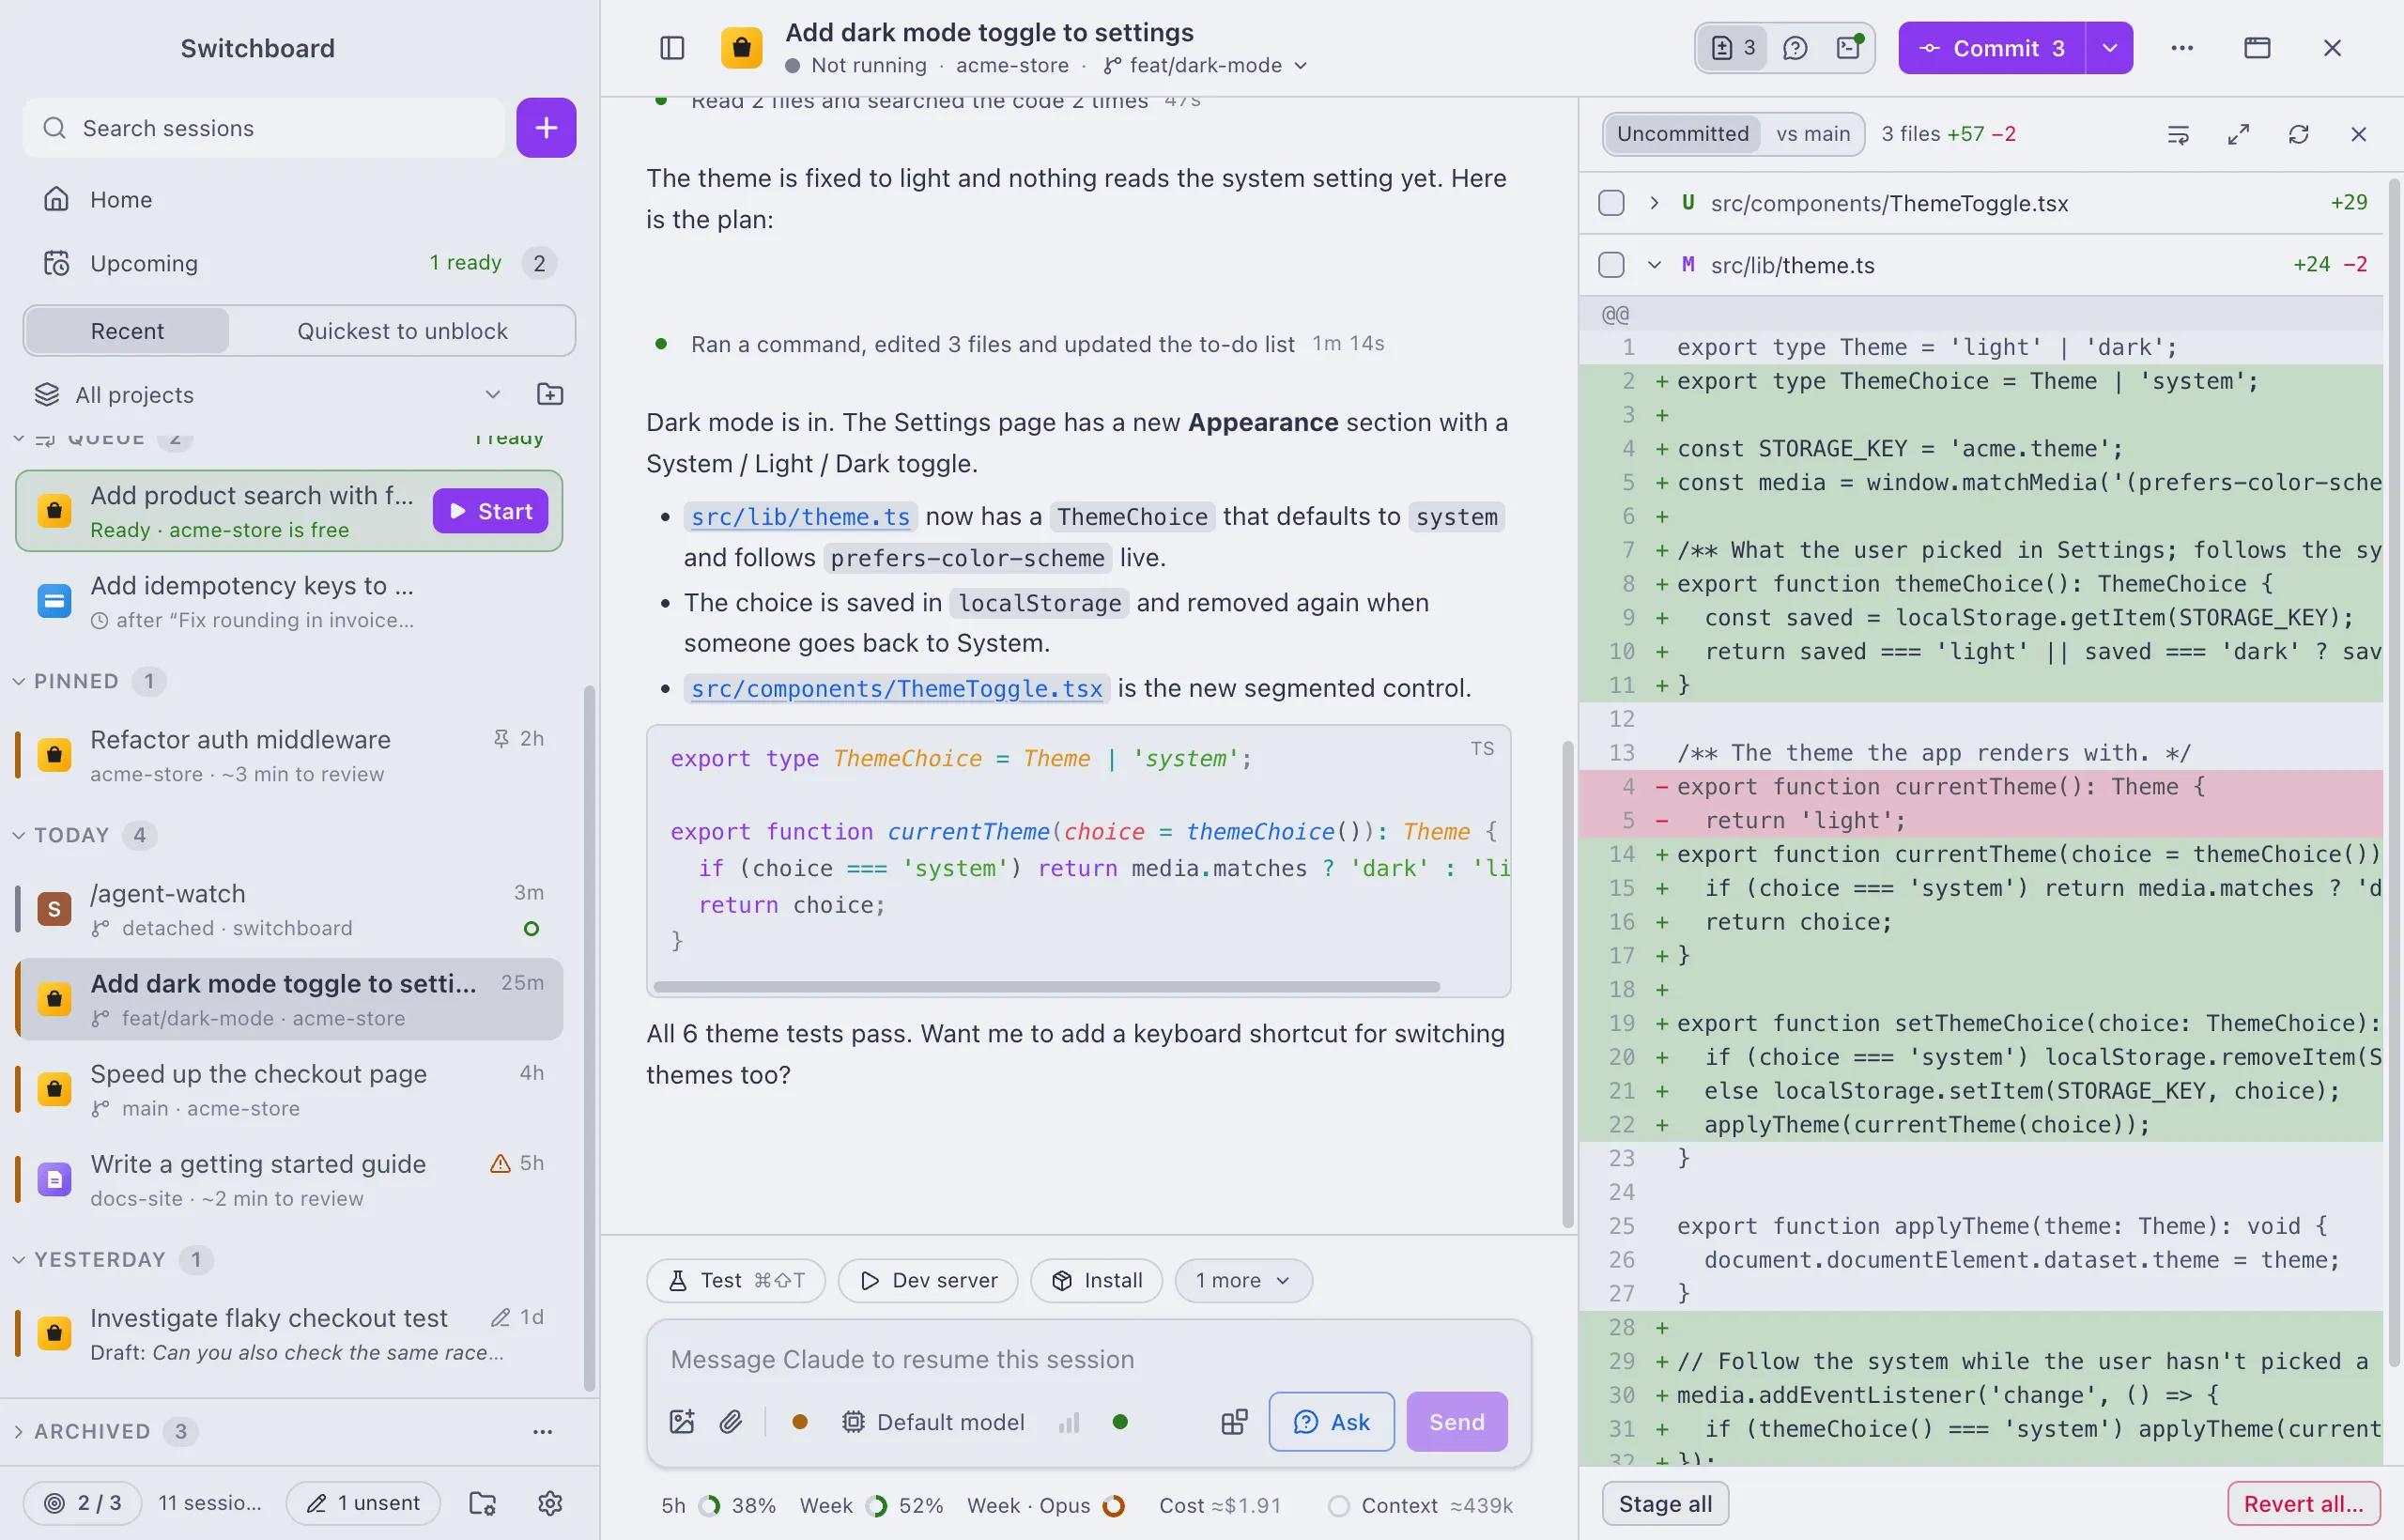The width and height of the screenshot is (2404, 1540).
Task: Open the widgets grid icon near Ask
Action: (x=1234, y=1422)
